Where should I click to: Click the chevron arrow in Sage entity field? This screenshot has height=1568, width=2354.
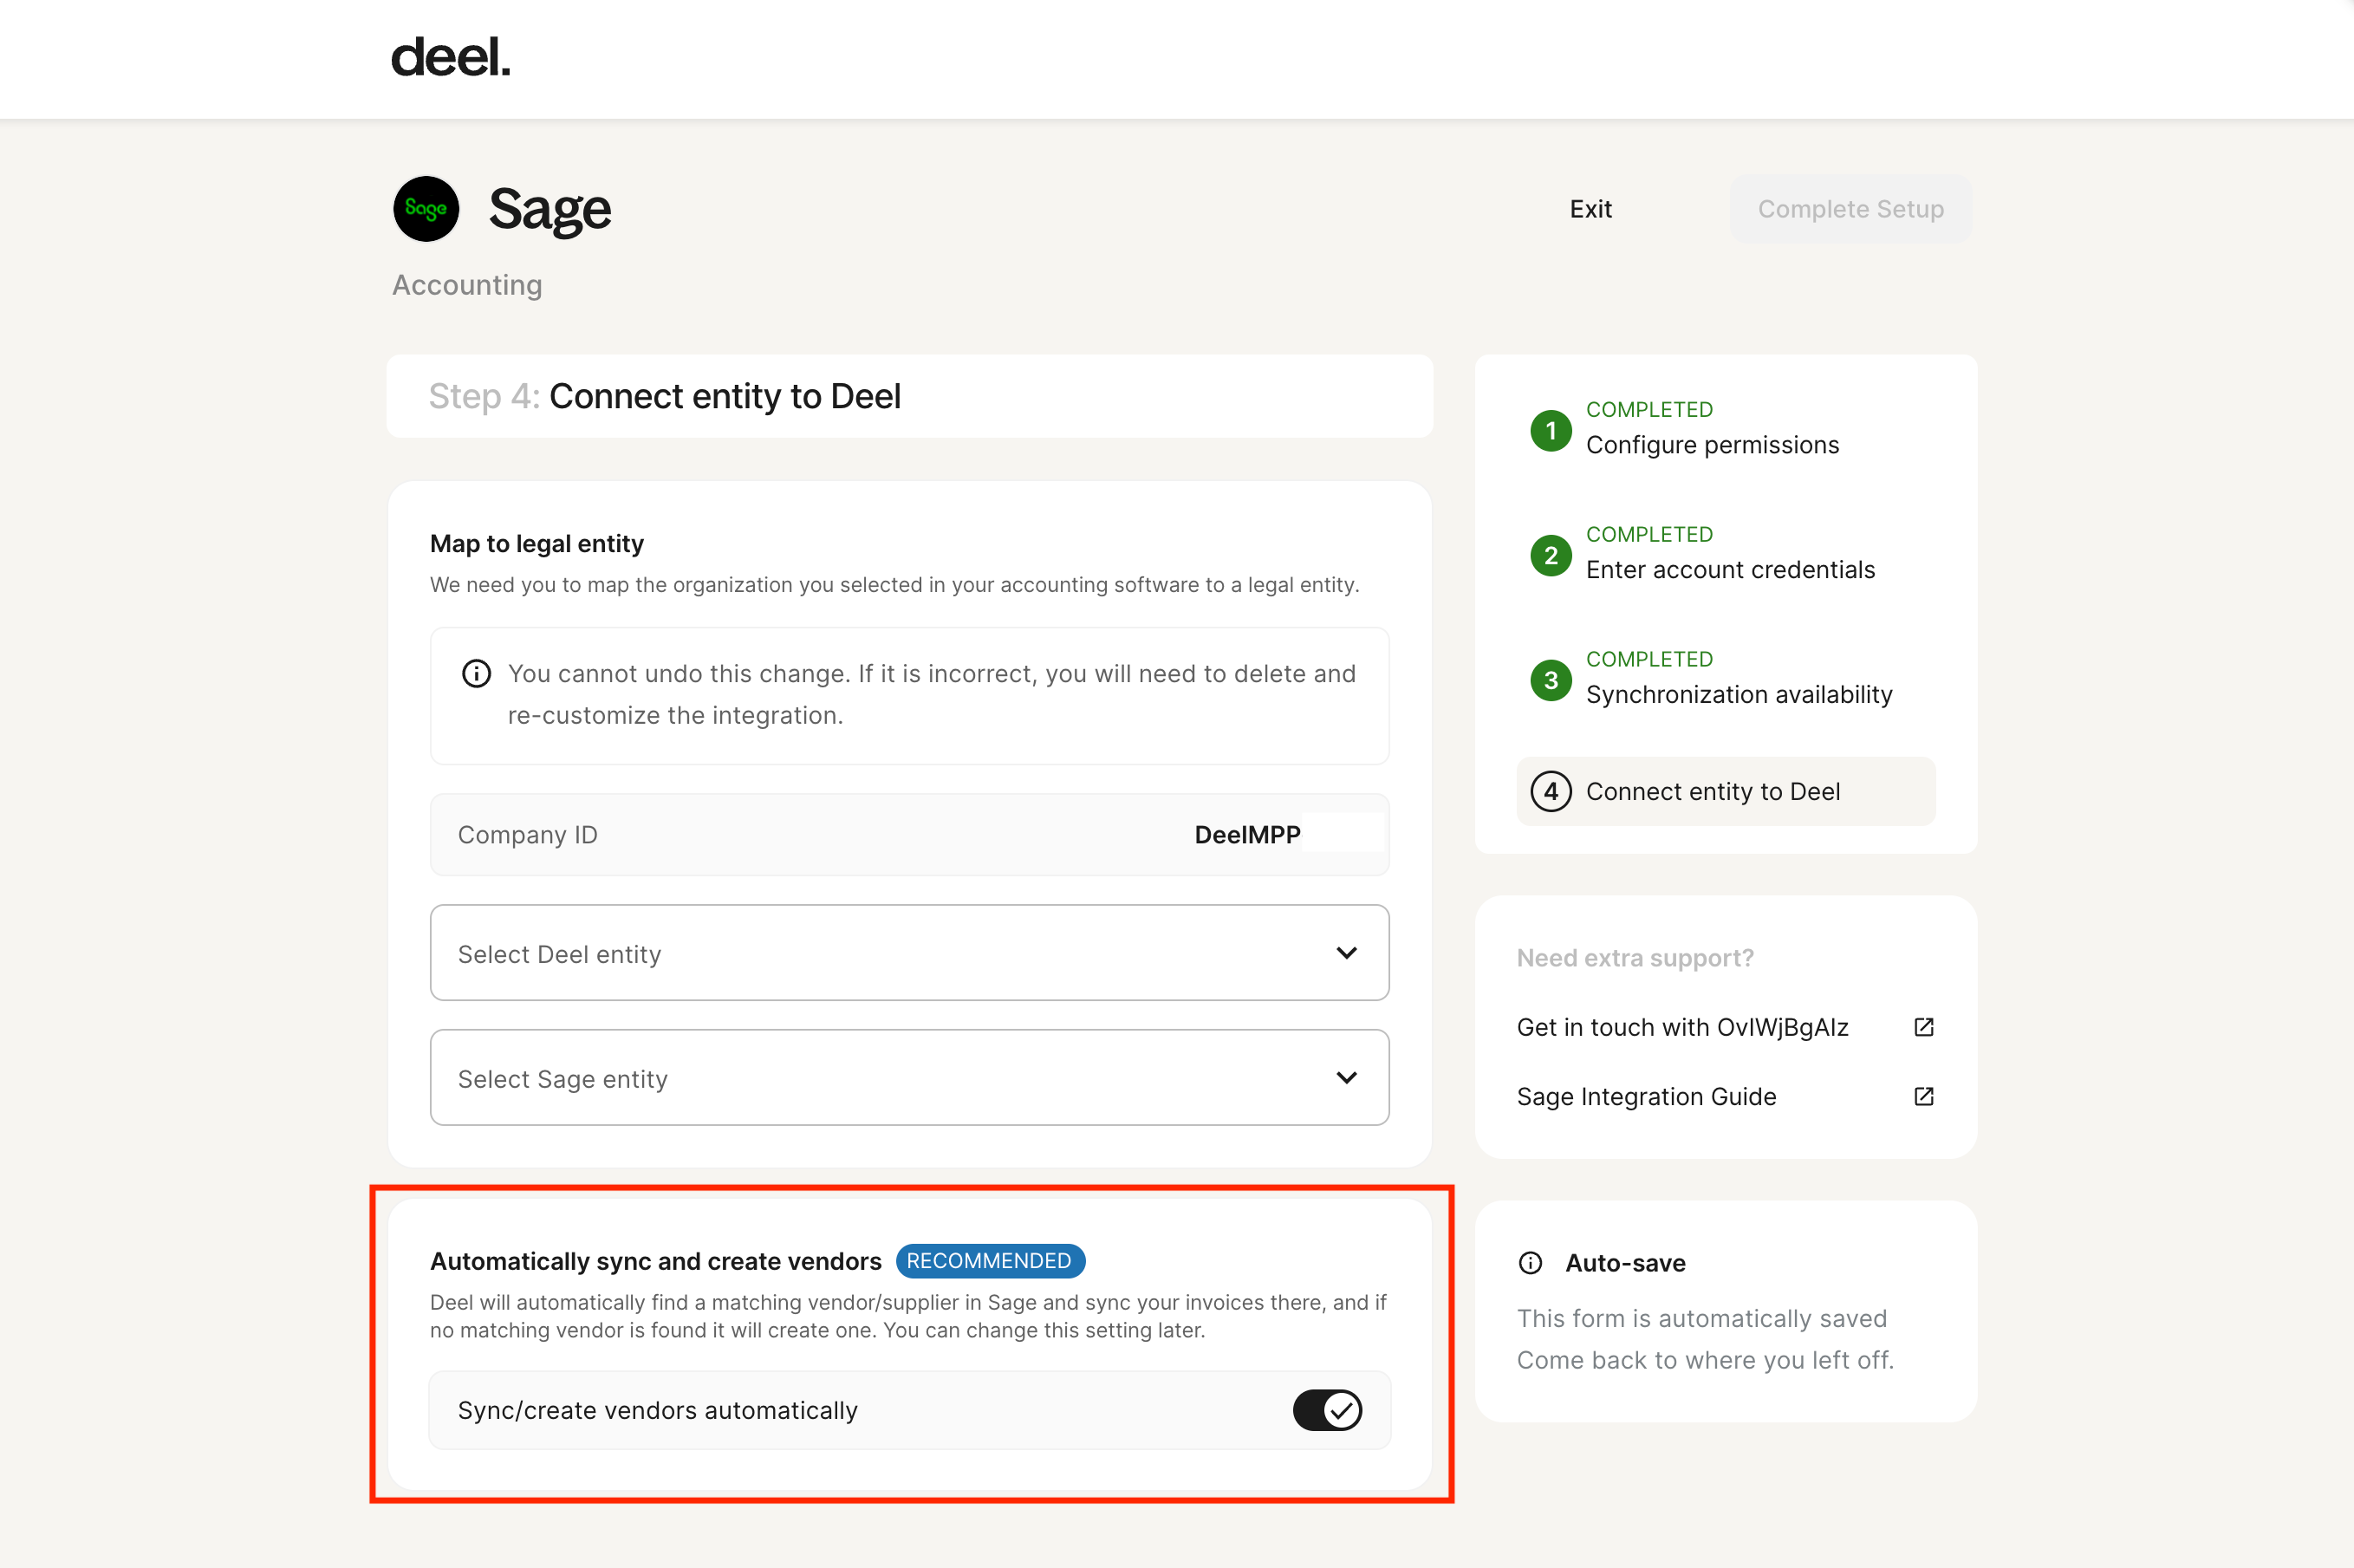pos(1347,1078)
